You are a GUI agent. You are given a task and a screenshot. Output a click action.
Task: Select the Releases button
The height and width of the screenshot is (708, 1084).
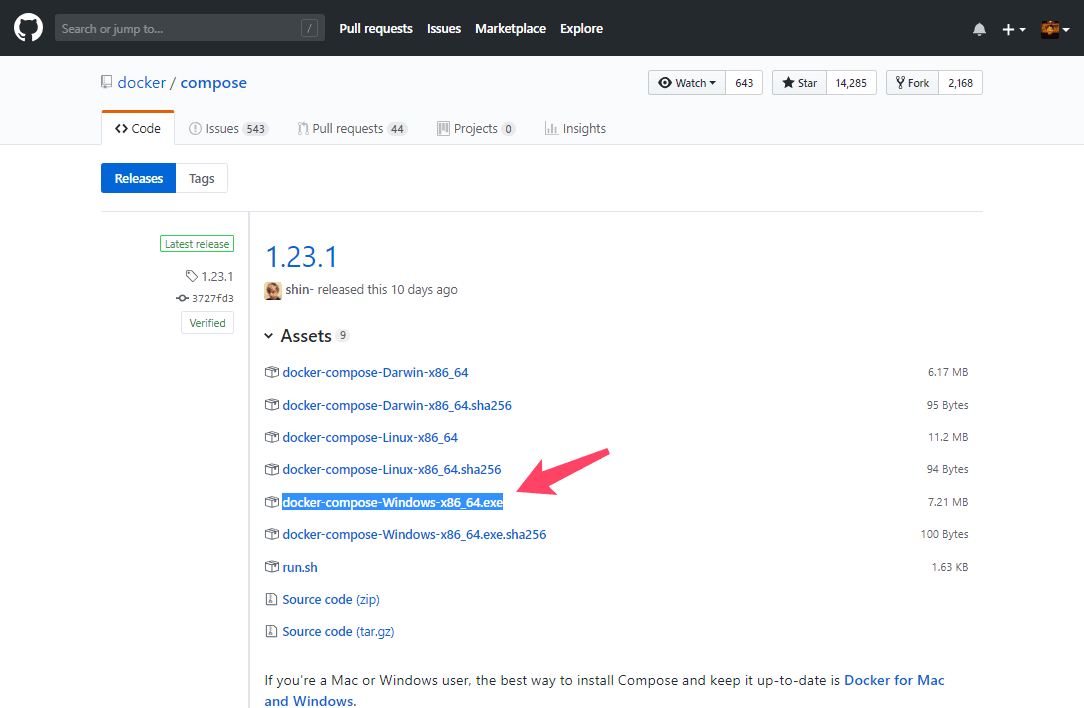(138, 178)
